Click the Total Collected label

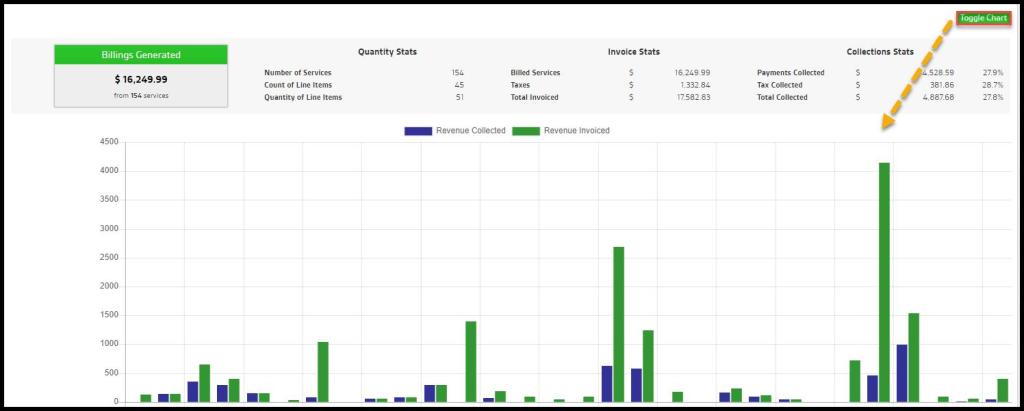[x=782, y=97]
